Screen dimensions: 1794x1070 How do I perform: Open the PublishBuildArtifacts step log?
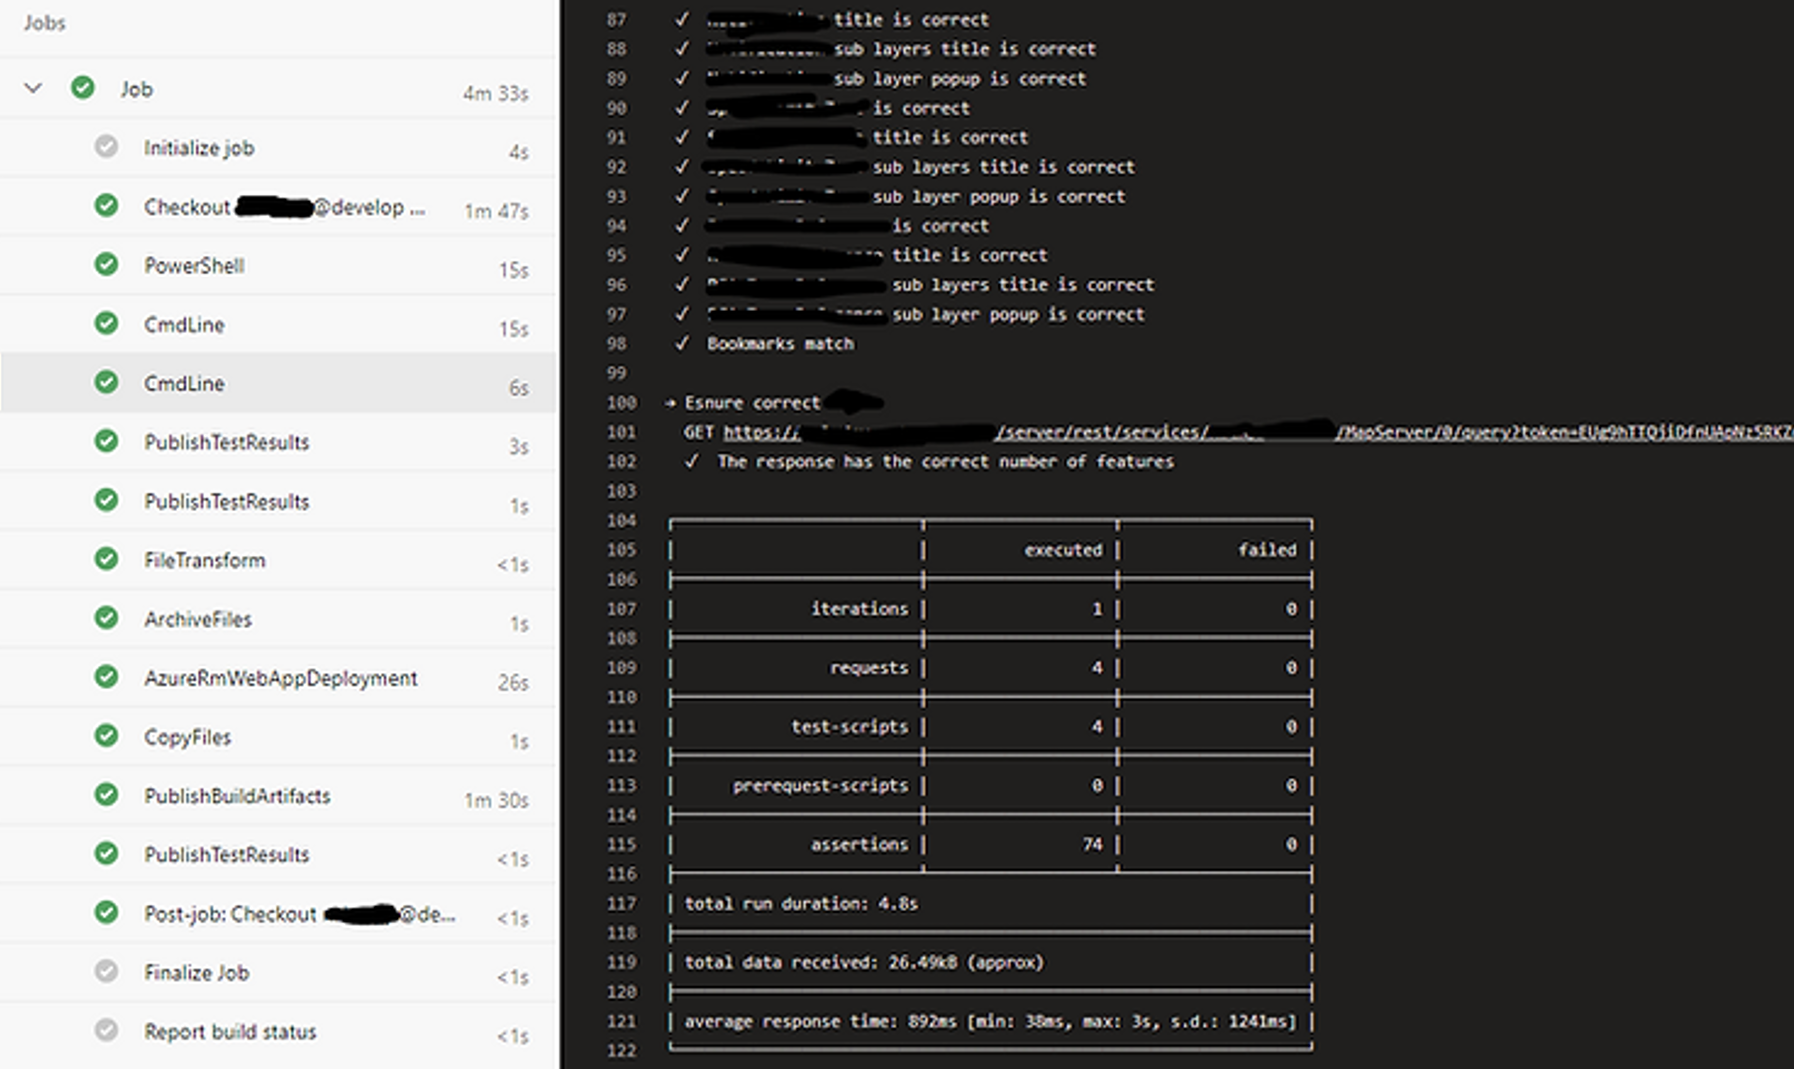[x=279, y=796]
